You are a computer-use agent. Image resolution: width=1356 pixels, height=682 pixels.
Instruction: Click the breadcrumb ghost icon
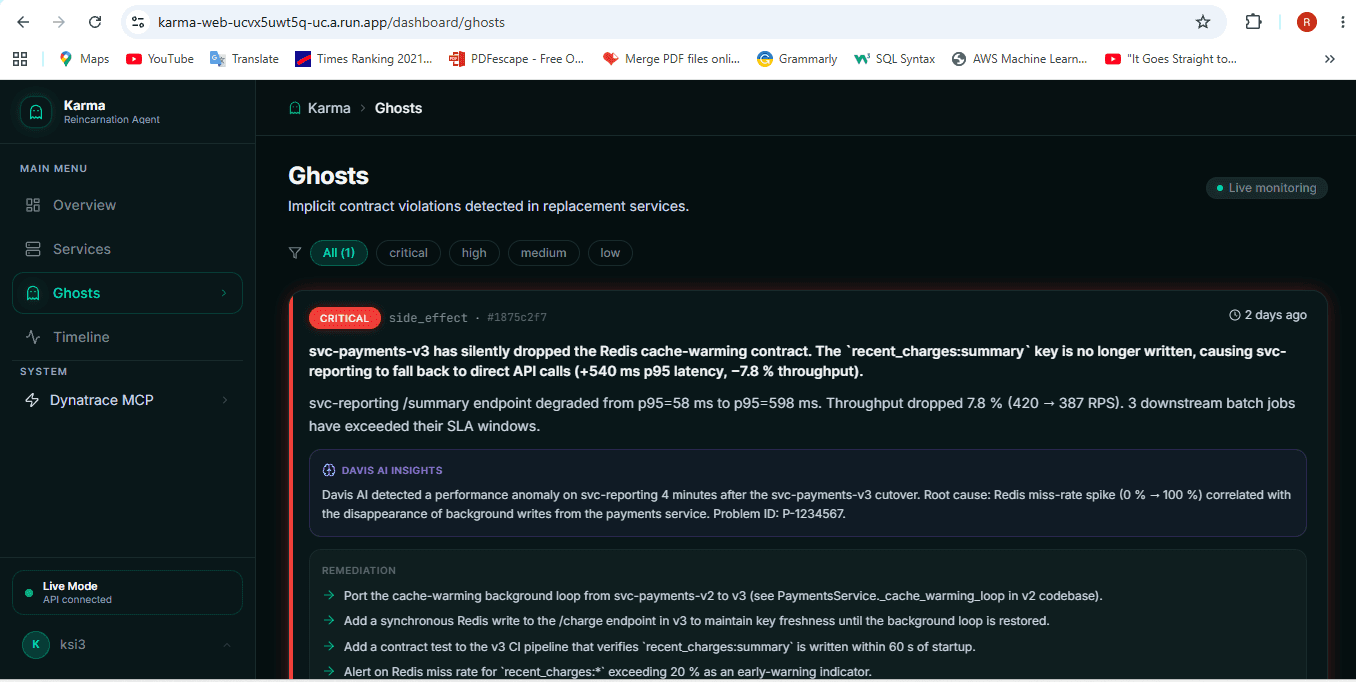coord(295,108)
